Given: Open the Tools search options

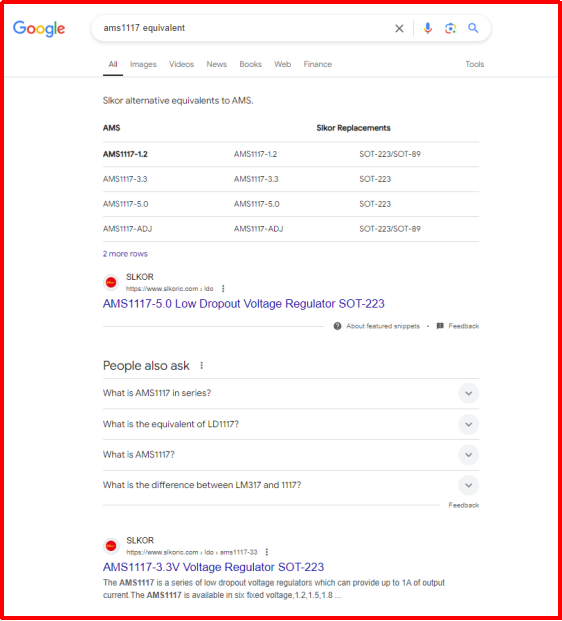Looking at the screenshot, I should [x=474, y=64].
